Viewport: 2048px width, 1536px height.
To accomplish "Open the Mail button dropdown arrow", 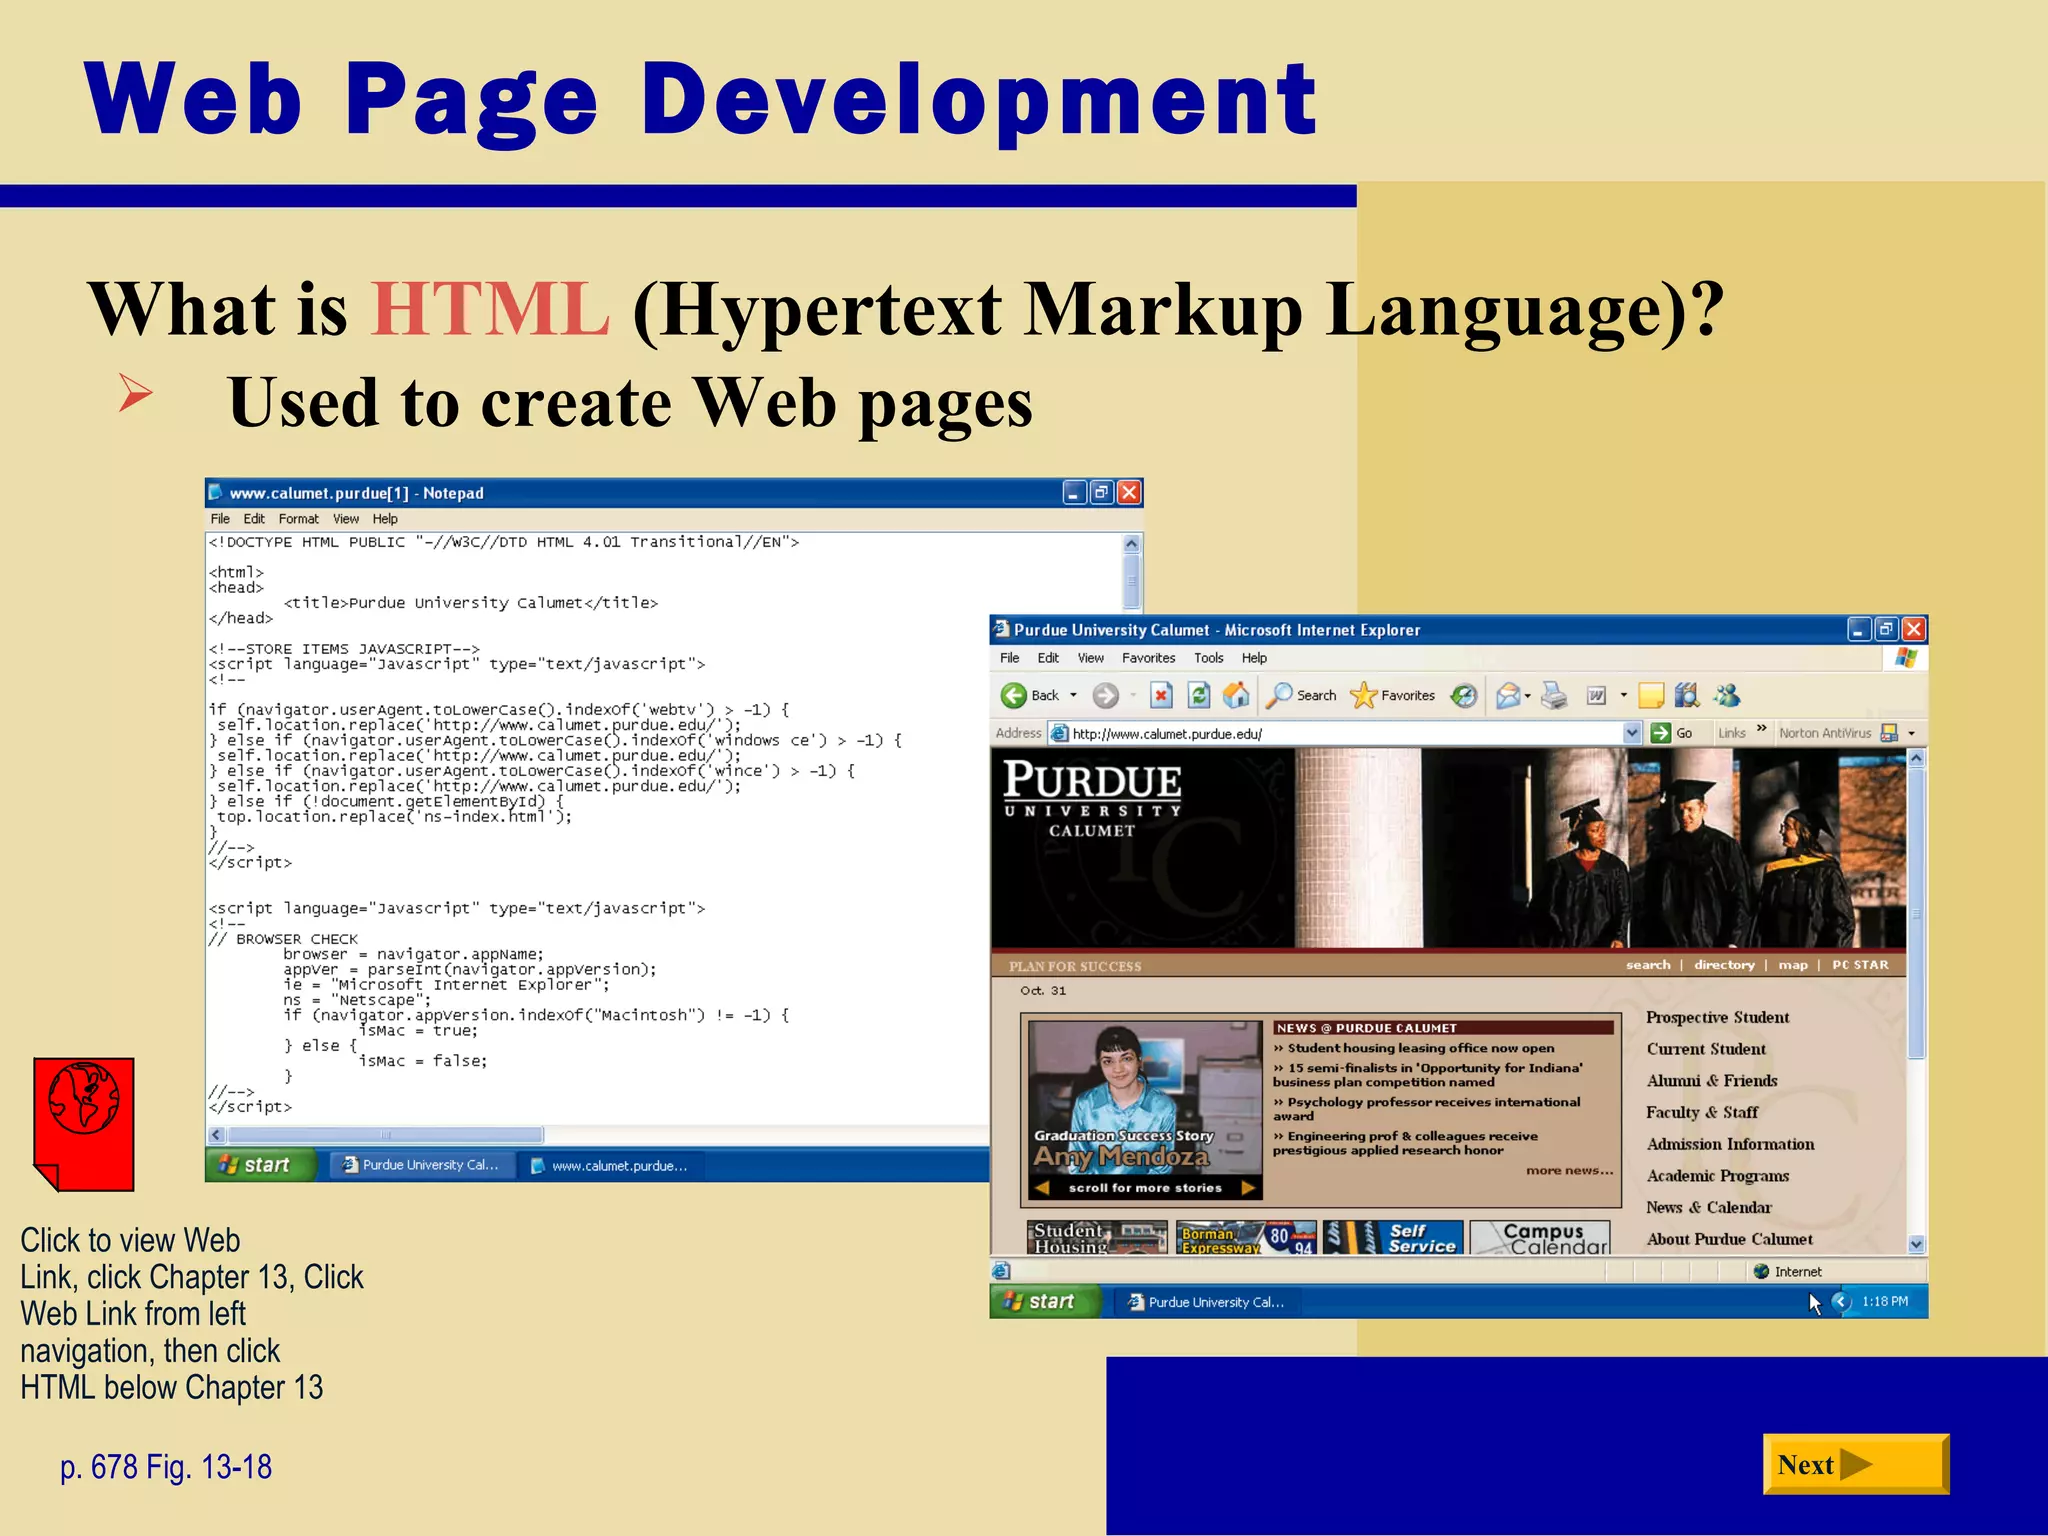I will tap(1527, 695).
